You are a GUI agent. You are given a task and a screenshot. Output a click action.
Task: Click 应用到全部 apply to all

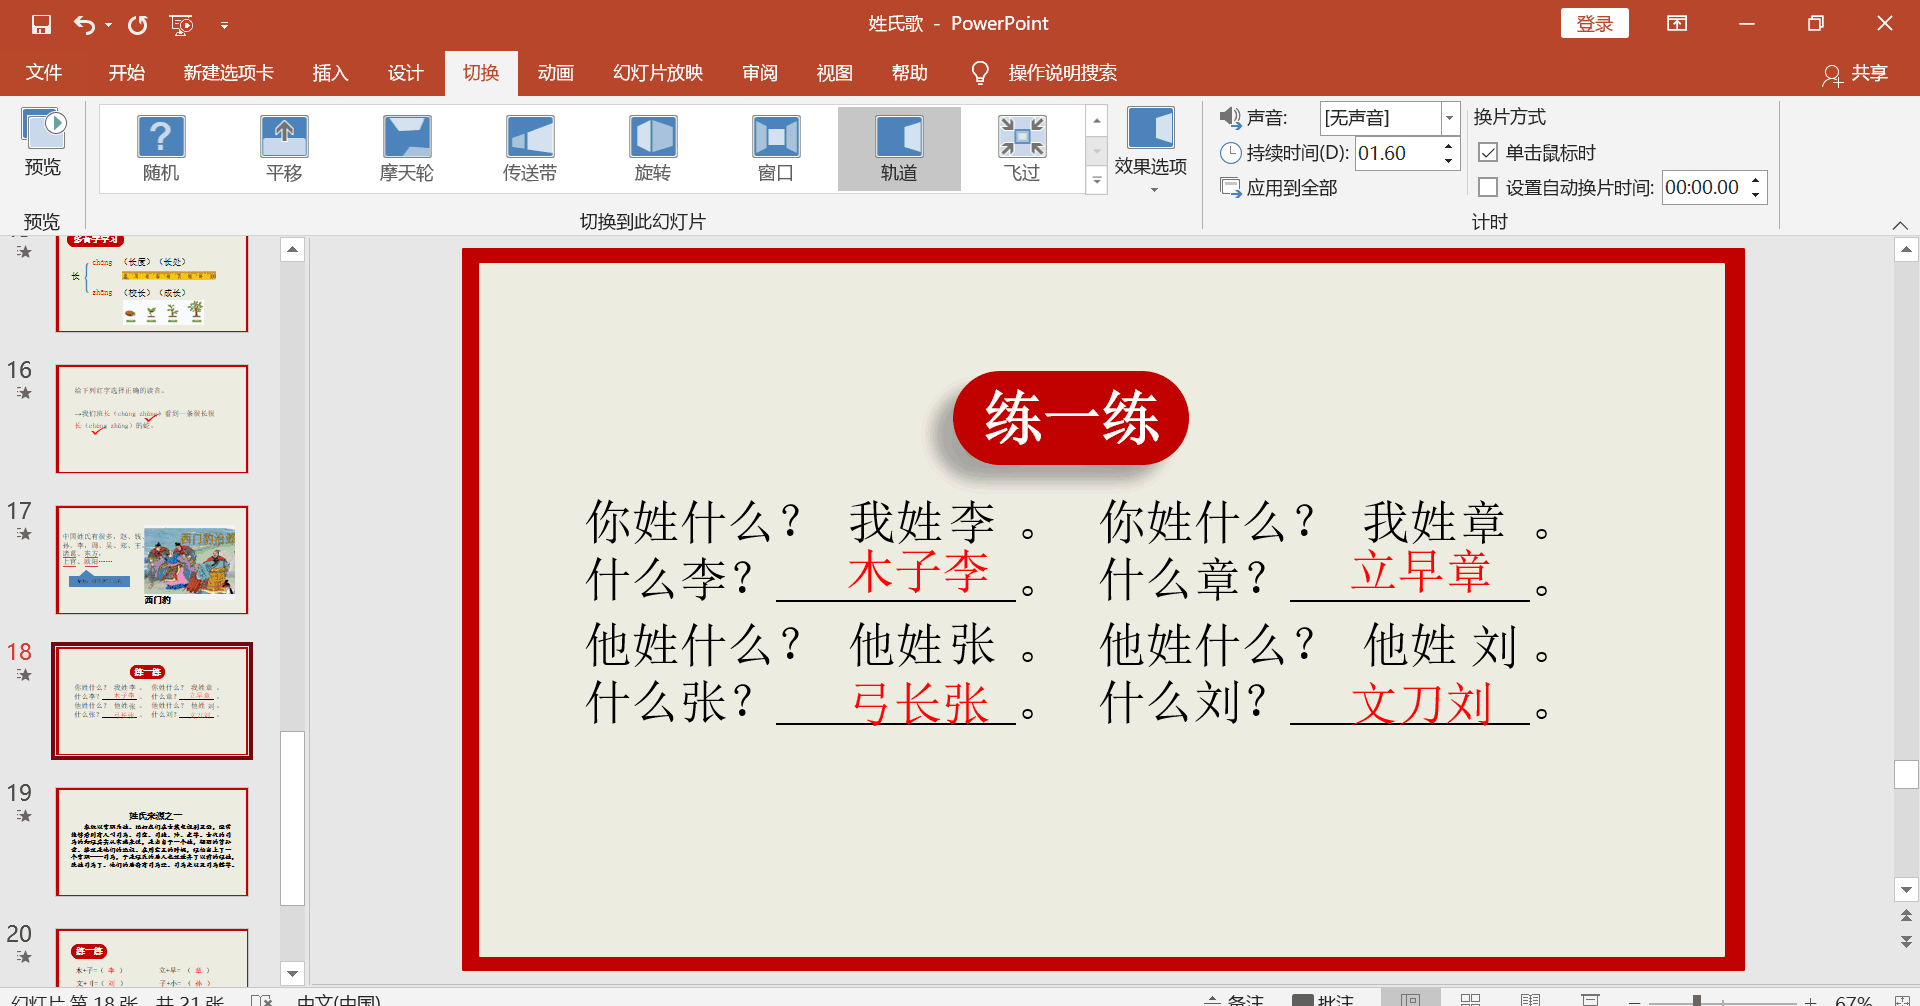1279,188
